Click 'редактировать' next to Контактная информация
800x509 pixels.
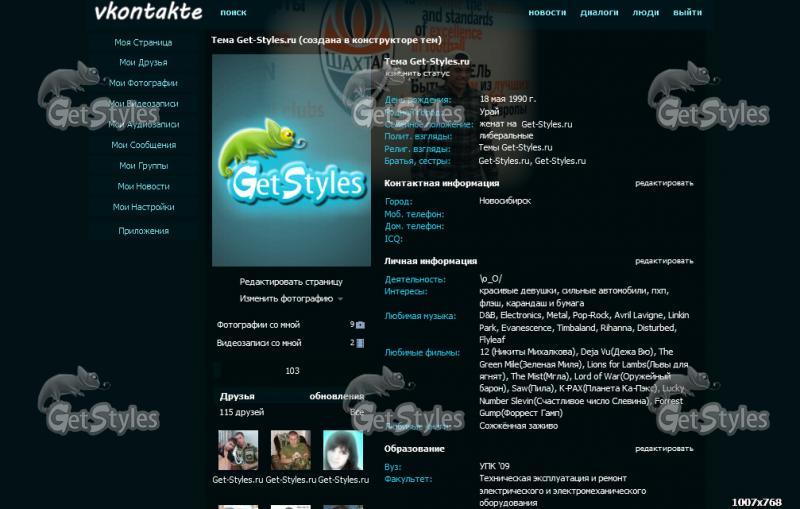point(663,184)
